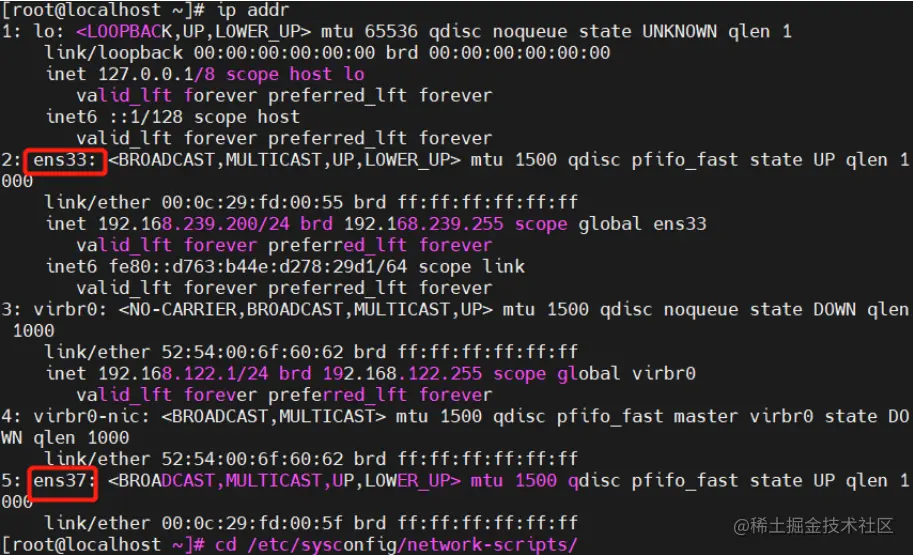Image resolution: width=913 pixels, height=555 pixels.
Task: Click the 192.168.122.1/24 virbr0 address
Action: click(183, 374)
